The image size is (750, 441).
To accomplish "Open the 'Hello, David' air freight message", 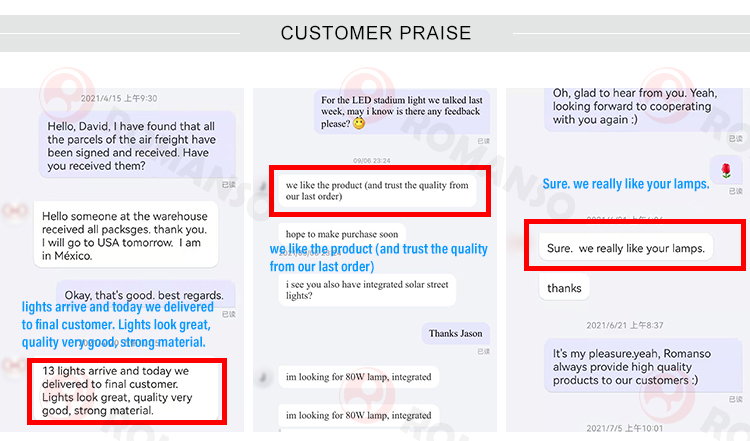I will click(137, 145).
